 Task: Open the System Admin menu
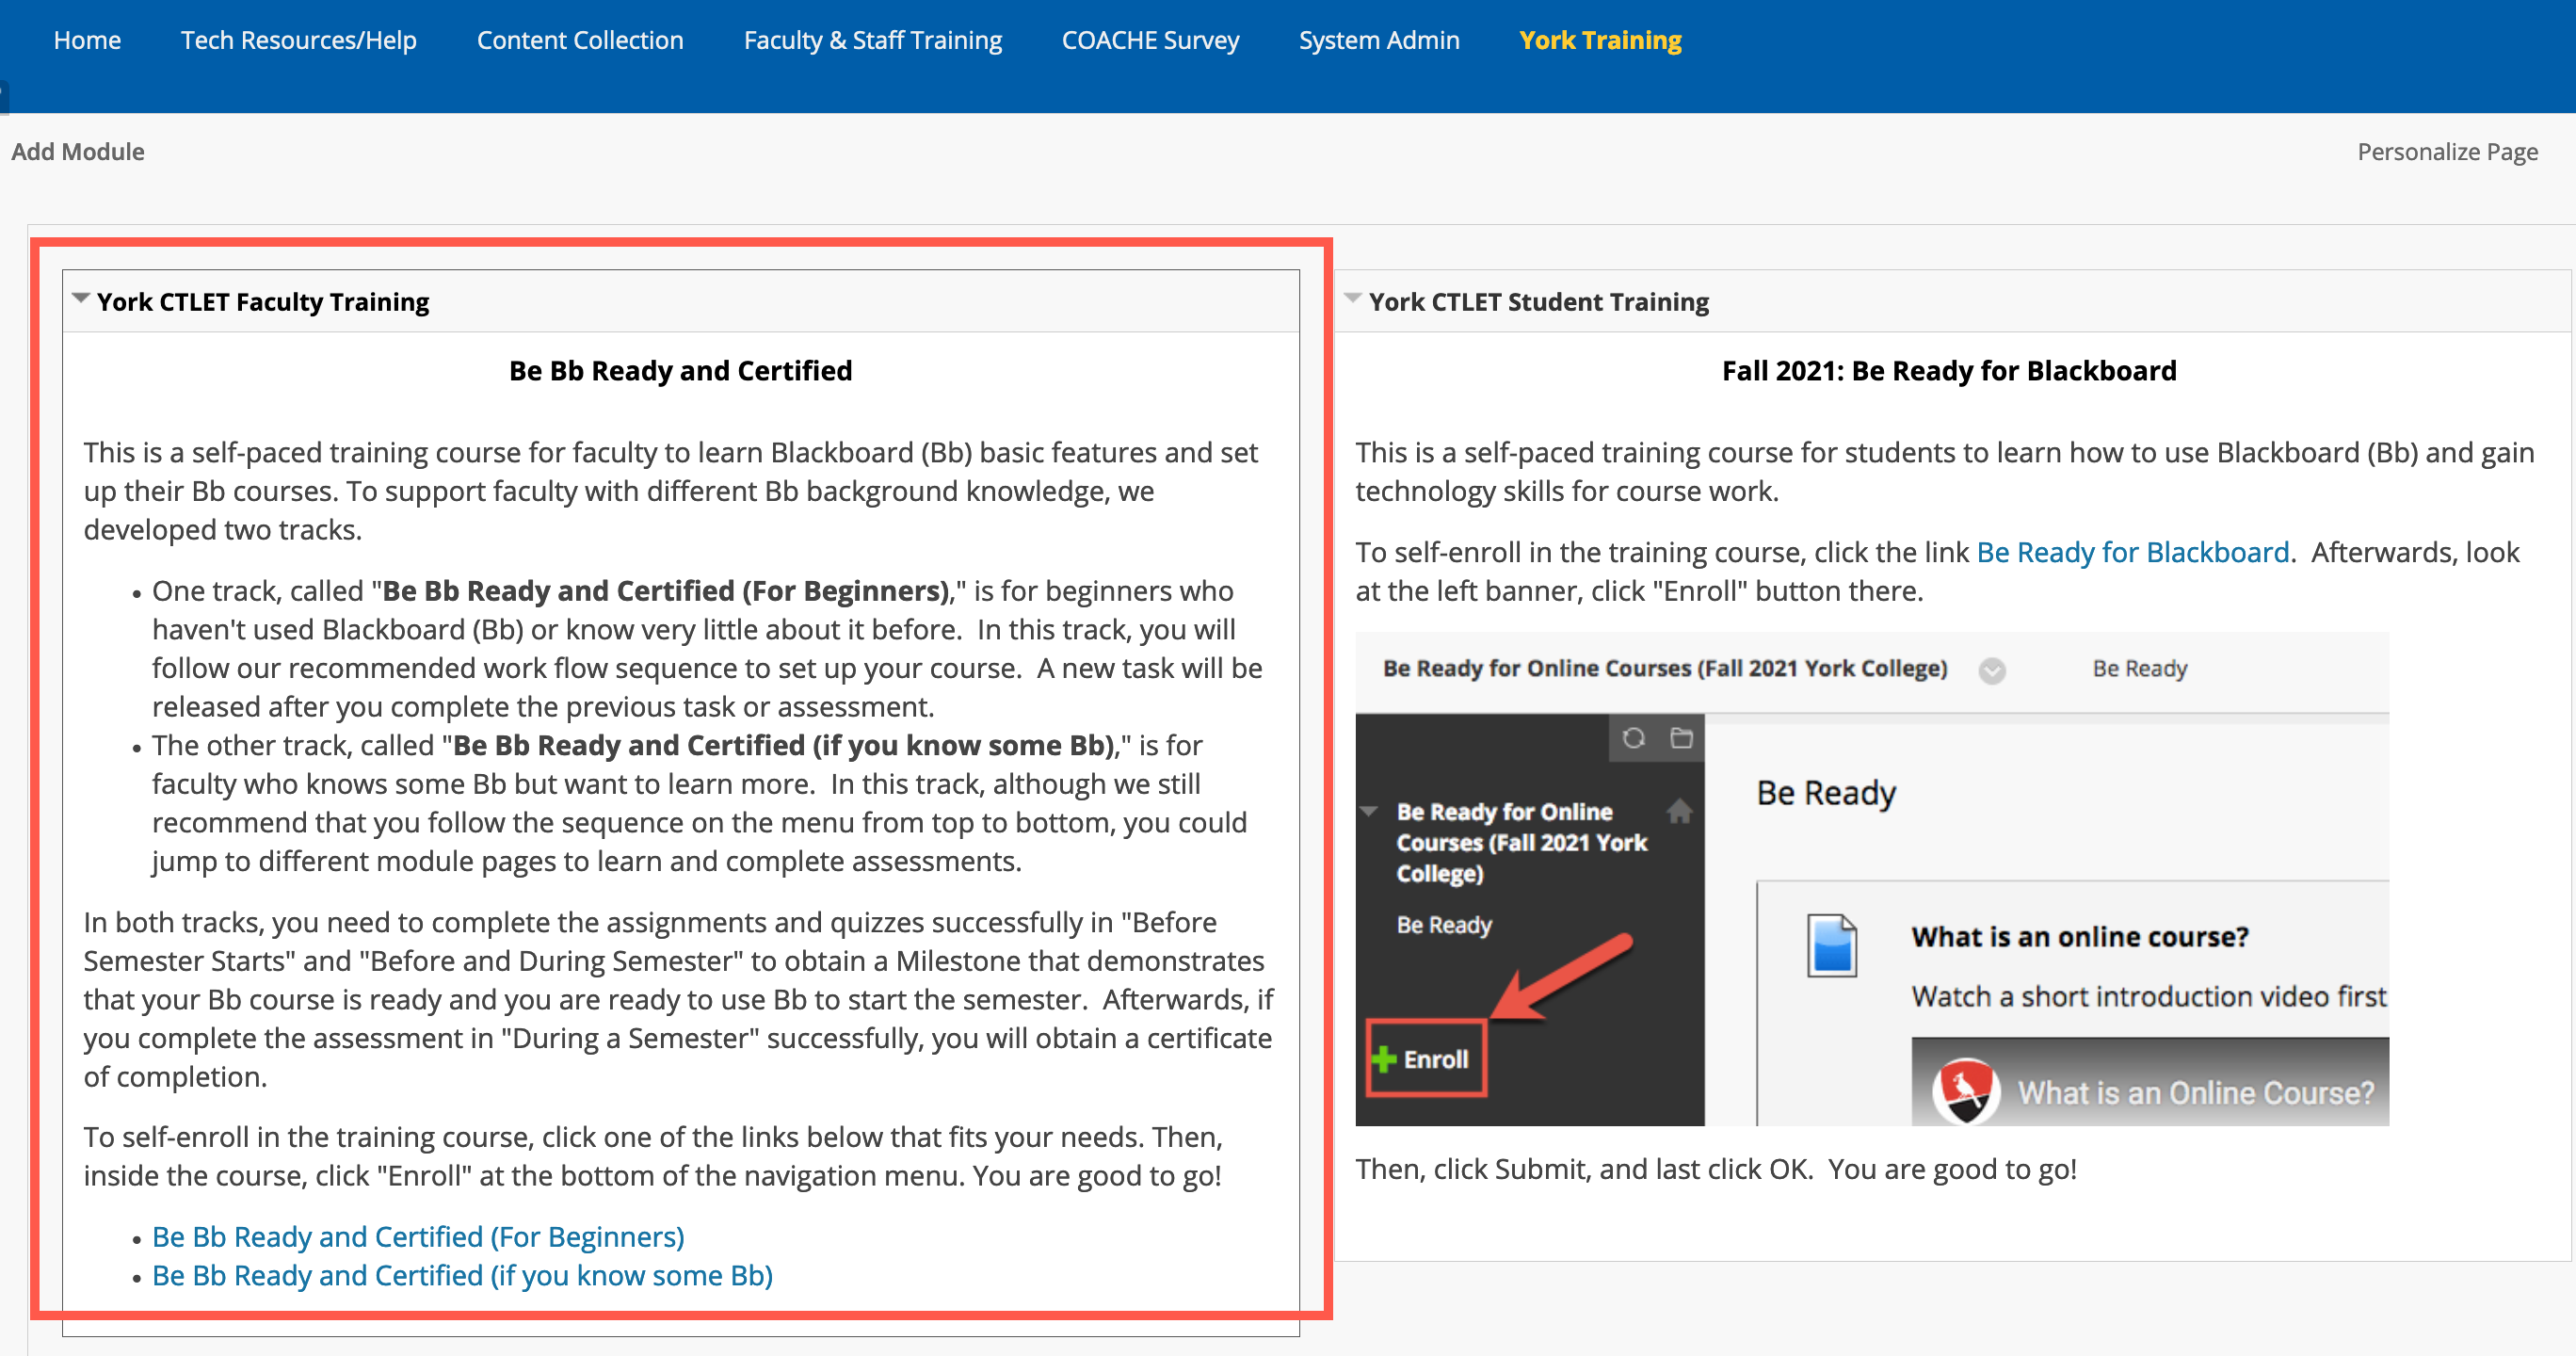1379,40
